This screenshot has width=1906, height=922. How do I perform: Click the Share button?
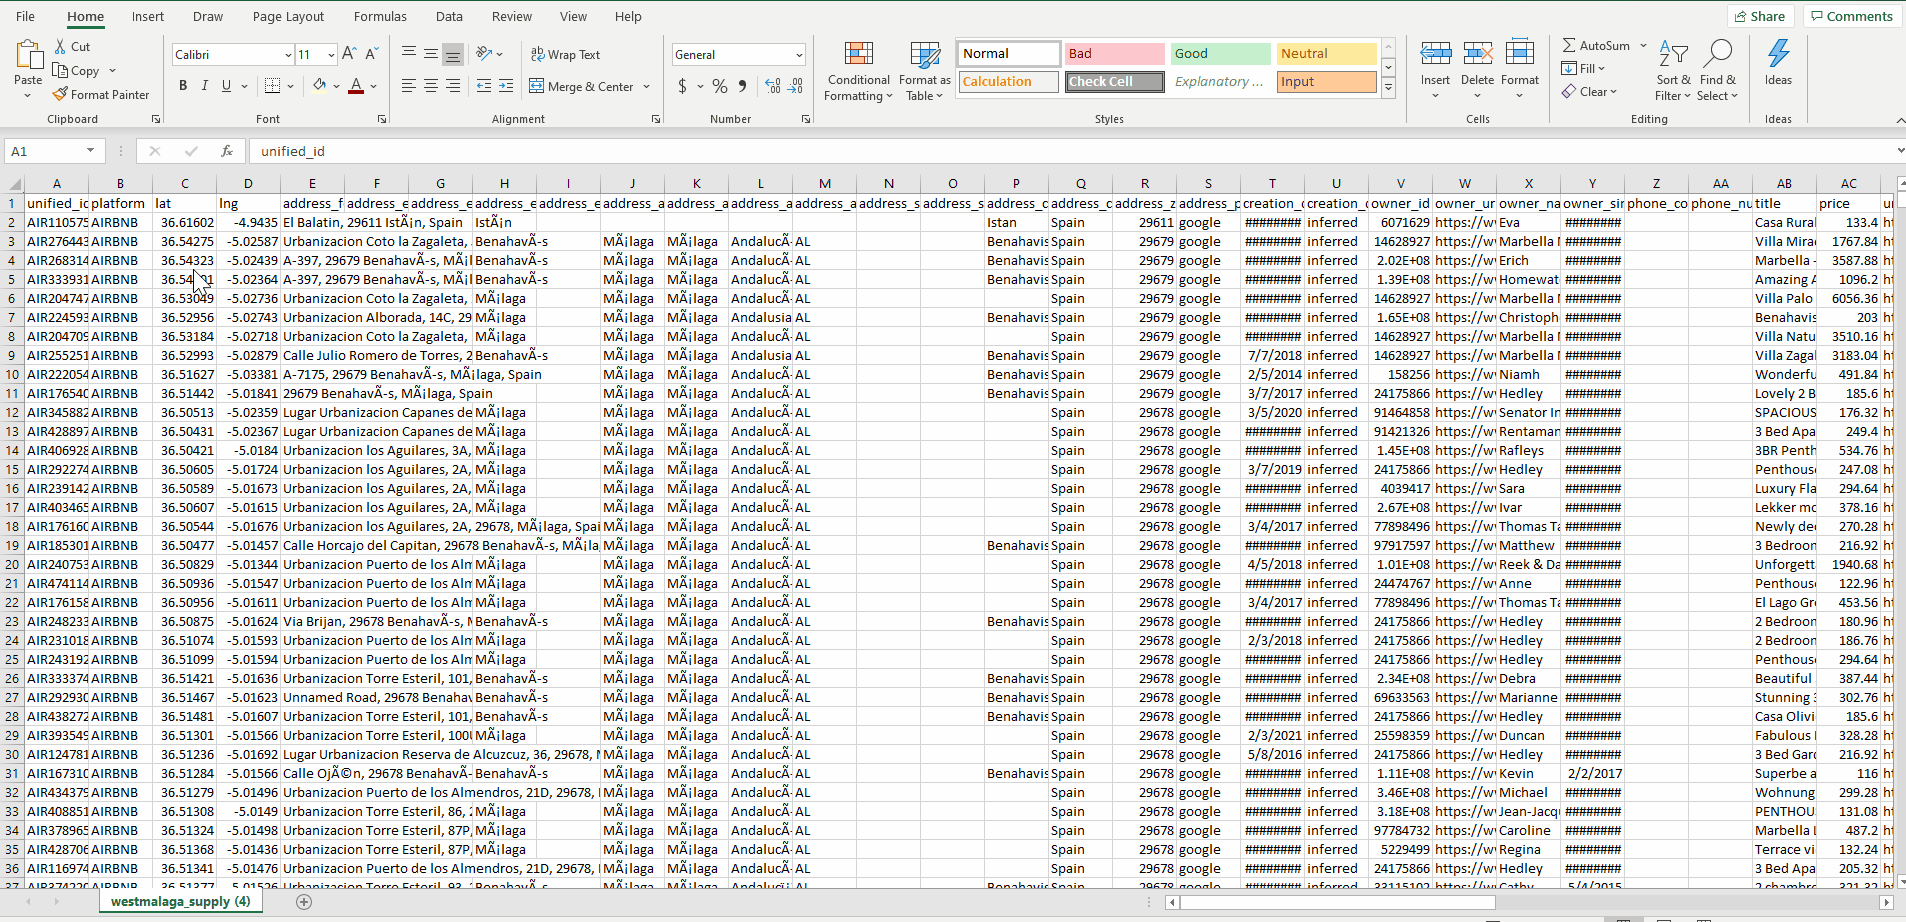click(1760, 16)
